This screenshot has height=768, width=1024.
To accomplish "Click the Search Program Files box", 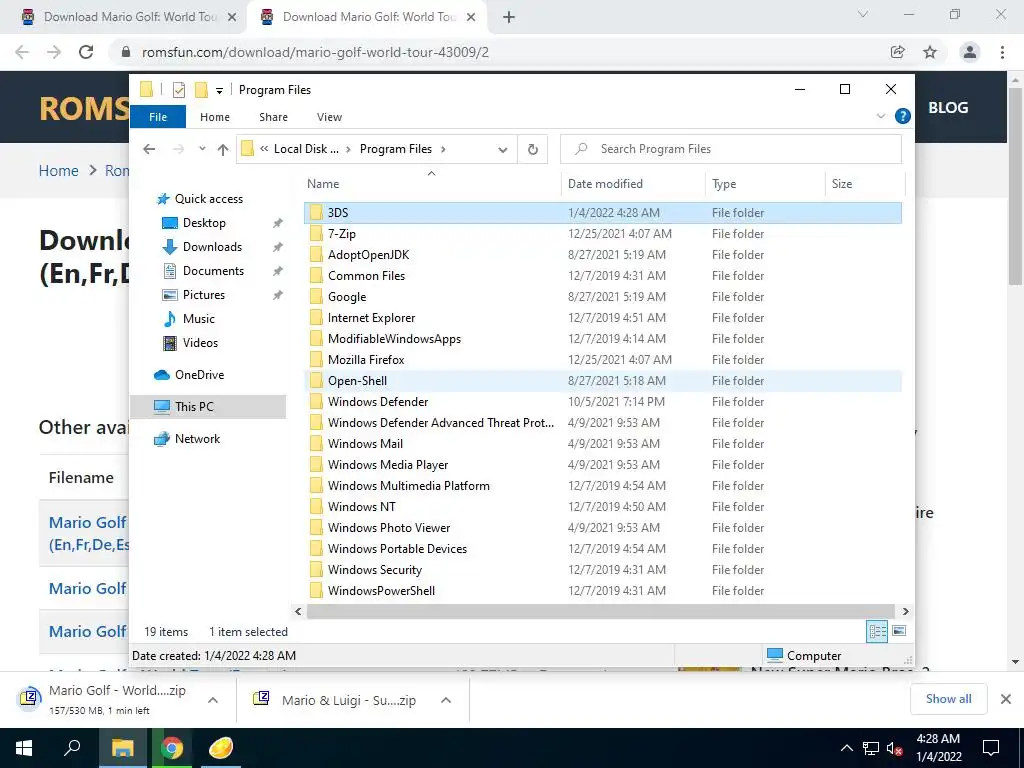I will pyautogui.click(x=731, y=149).
